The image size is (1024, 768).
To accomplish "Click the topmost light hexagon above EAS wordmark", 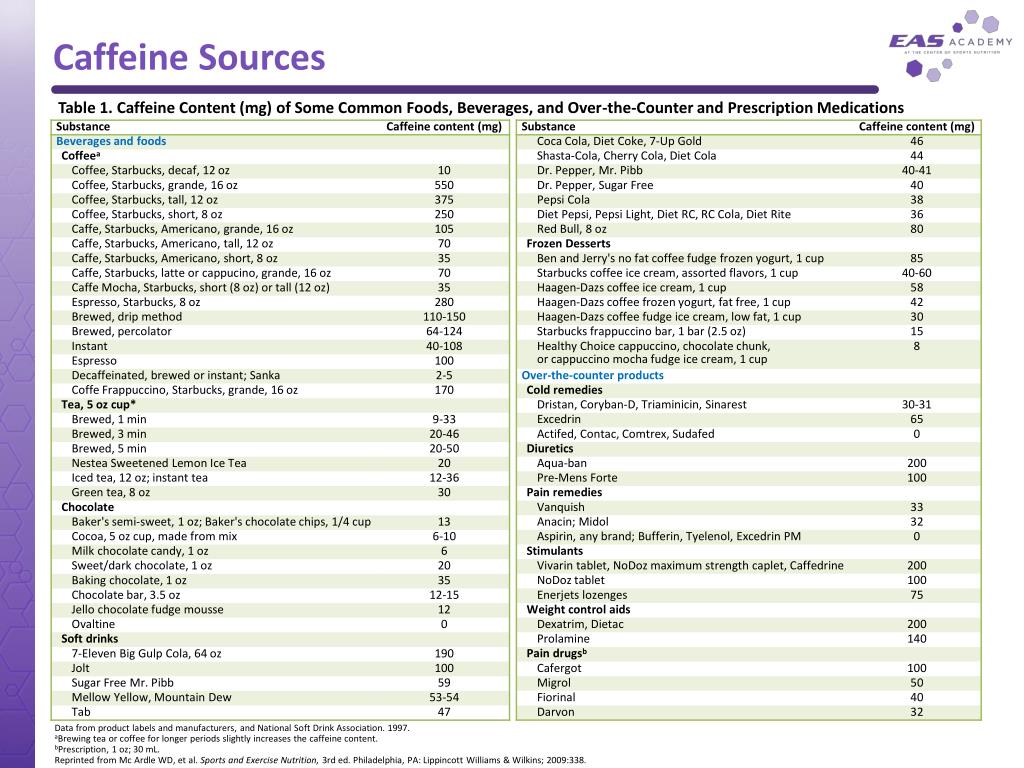I will click(x=972, y=16).
